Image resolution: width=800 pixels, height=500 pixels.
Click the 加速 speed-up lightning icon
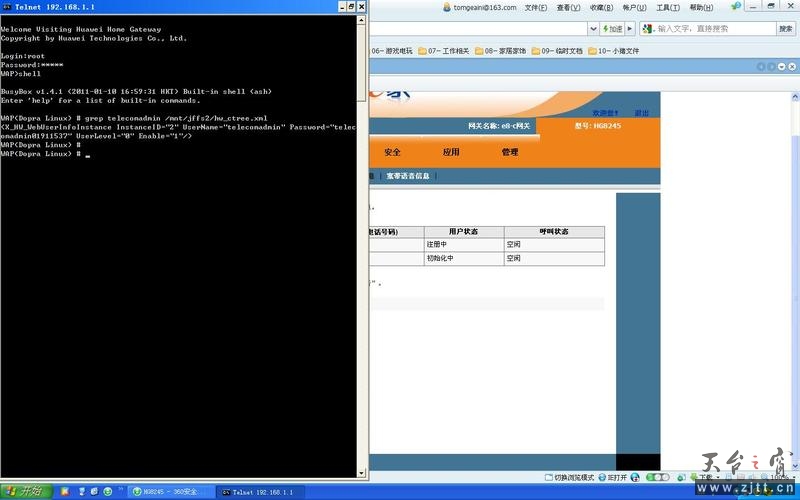point(604,29)
